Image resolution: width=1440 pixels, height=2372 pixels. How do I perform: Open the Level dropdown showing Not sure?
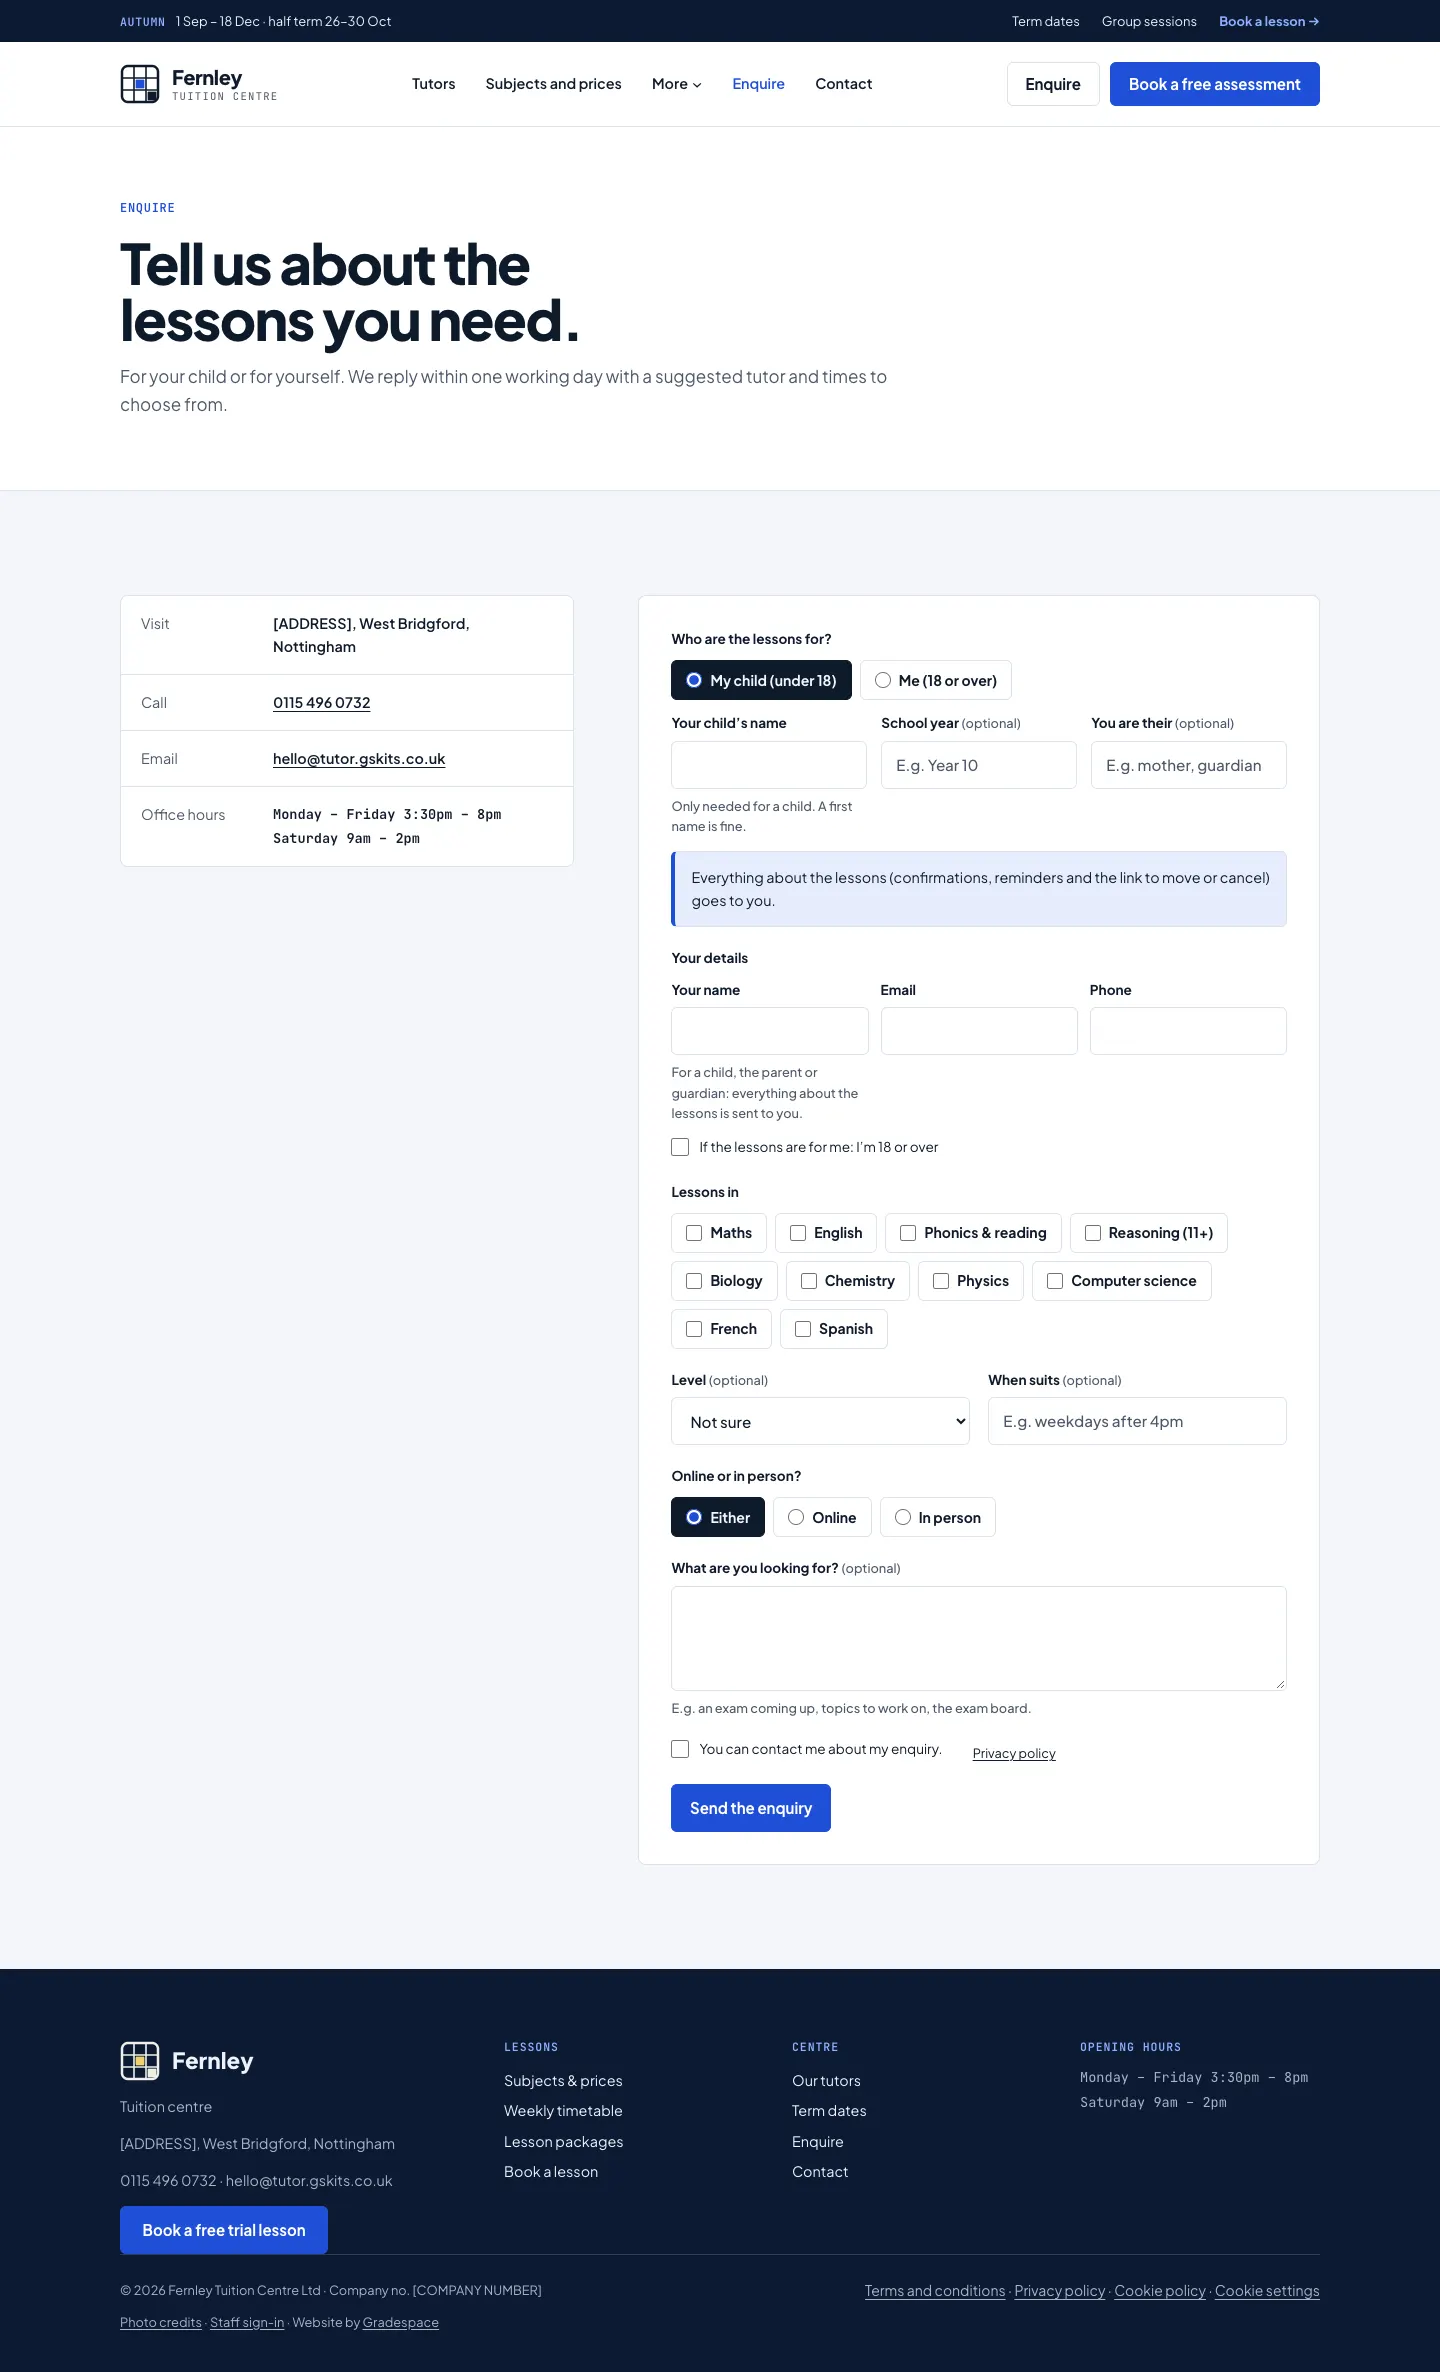pos(820,1421)
